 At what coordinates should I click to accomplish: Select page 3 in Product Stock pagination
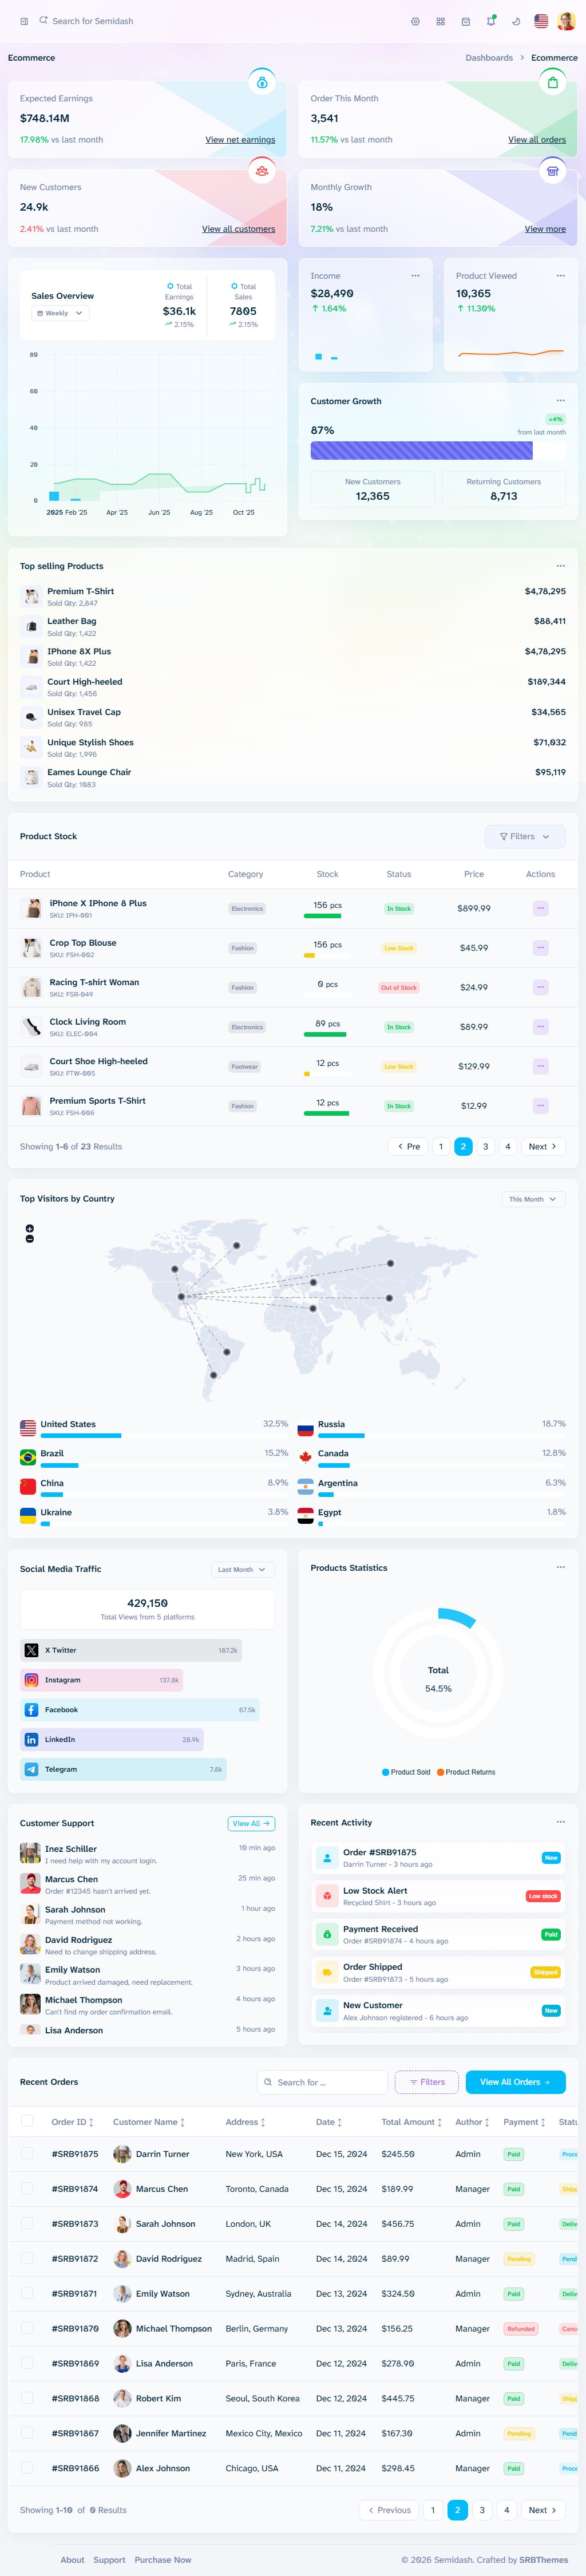tap(485, 1147)
